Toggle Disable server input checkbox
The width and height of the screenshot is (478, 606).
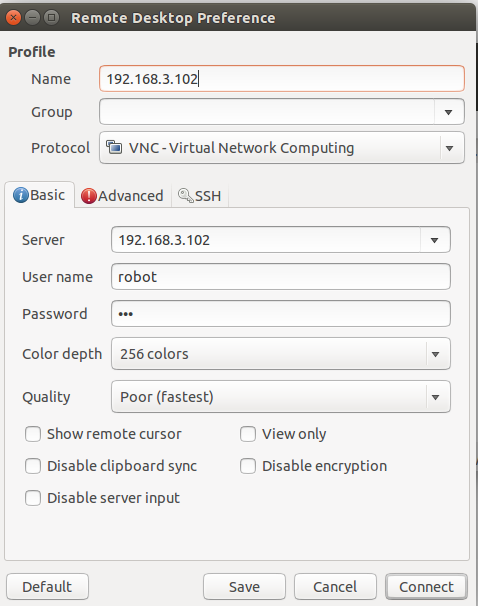coord(33,498)
